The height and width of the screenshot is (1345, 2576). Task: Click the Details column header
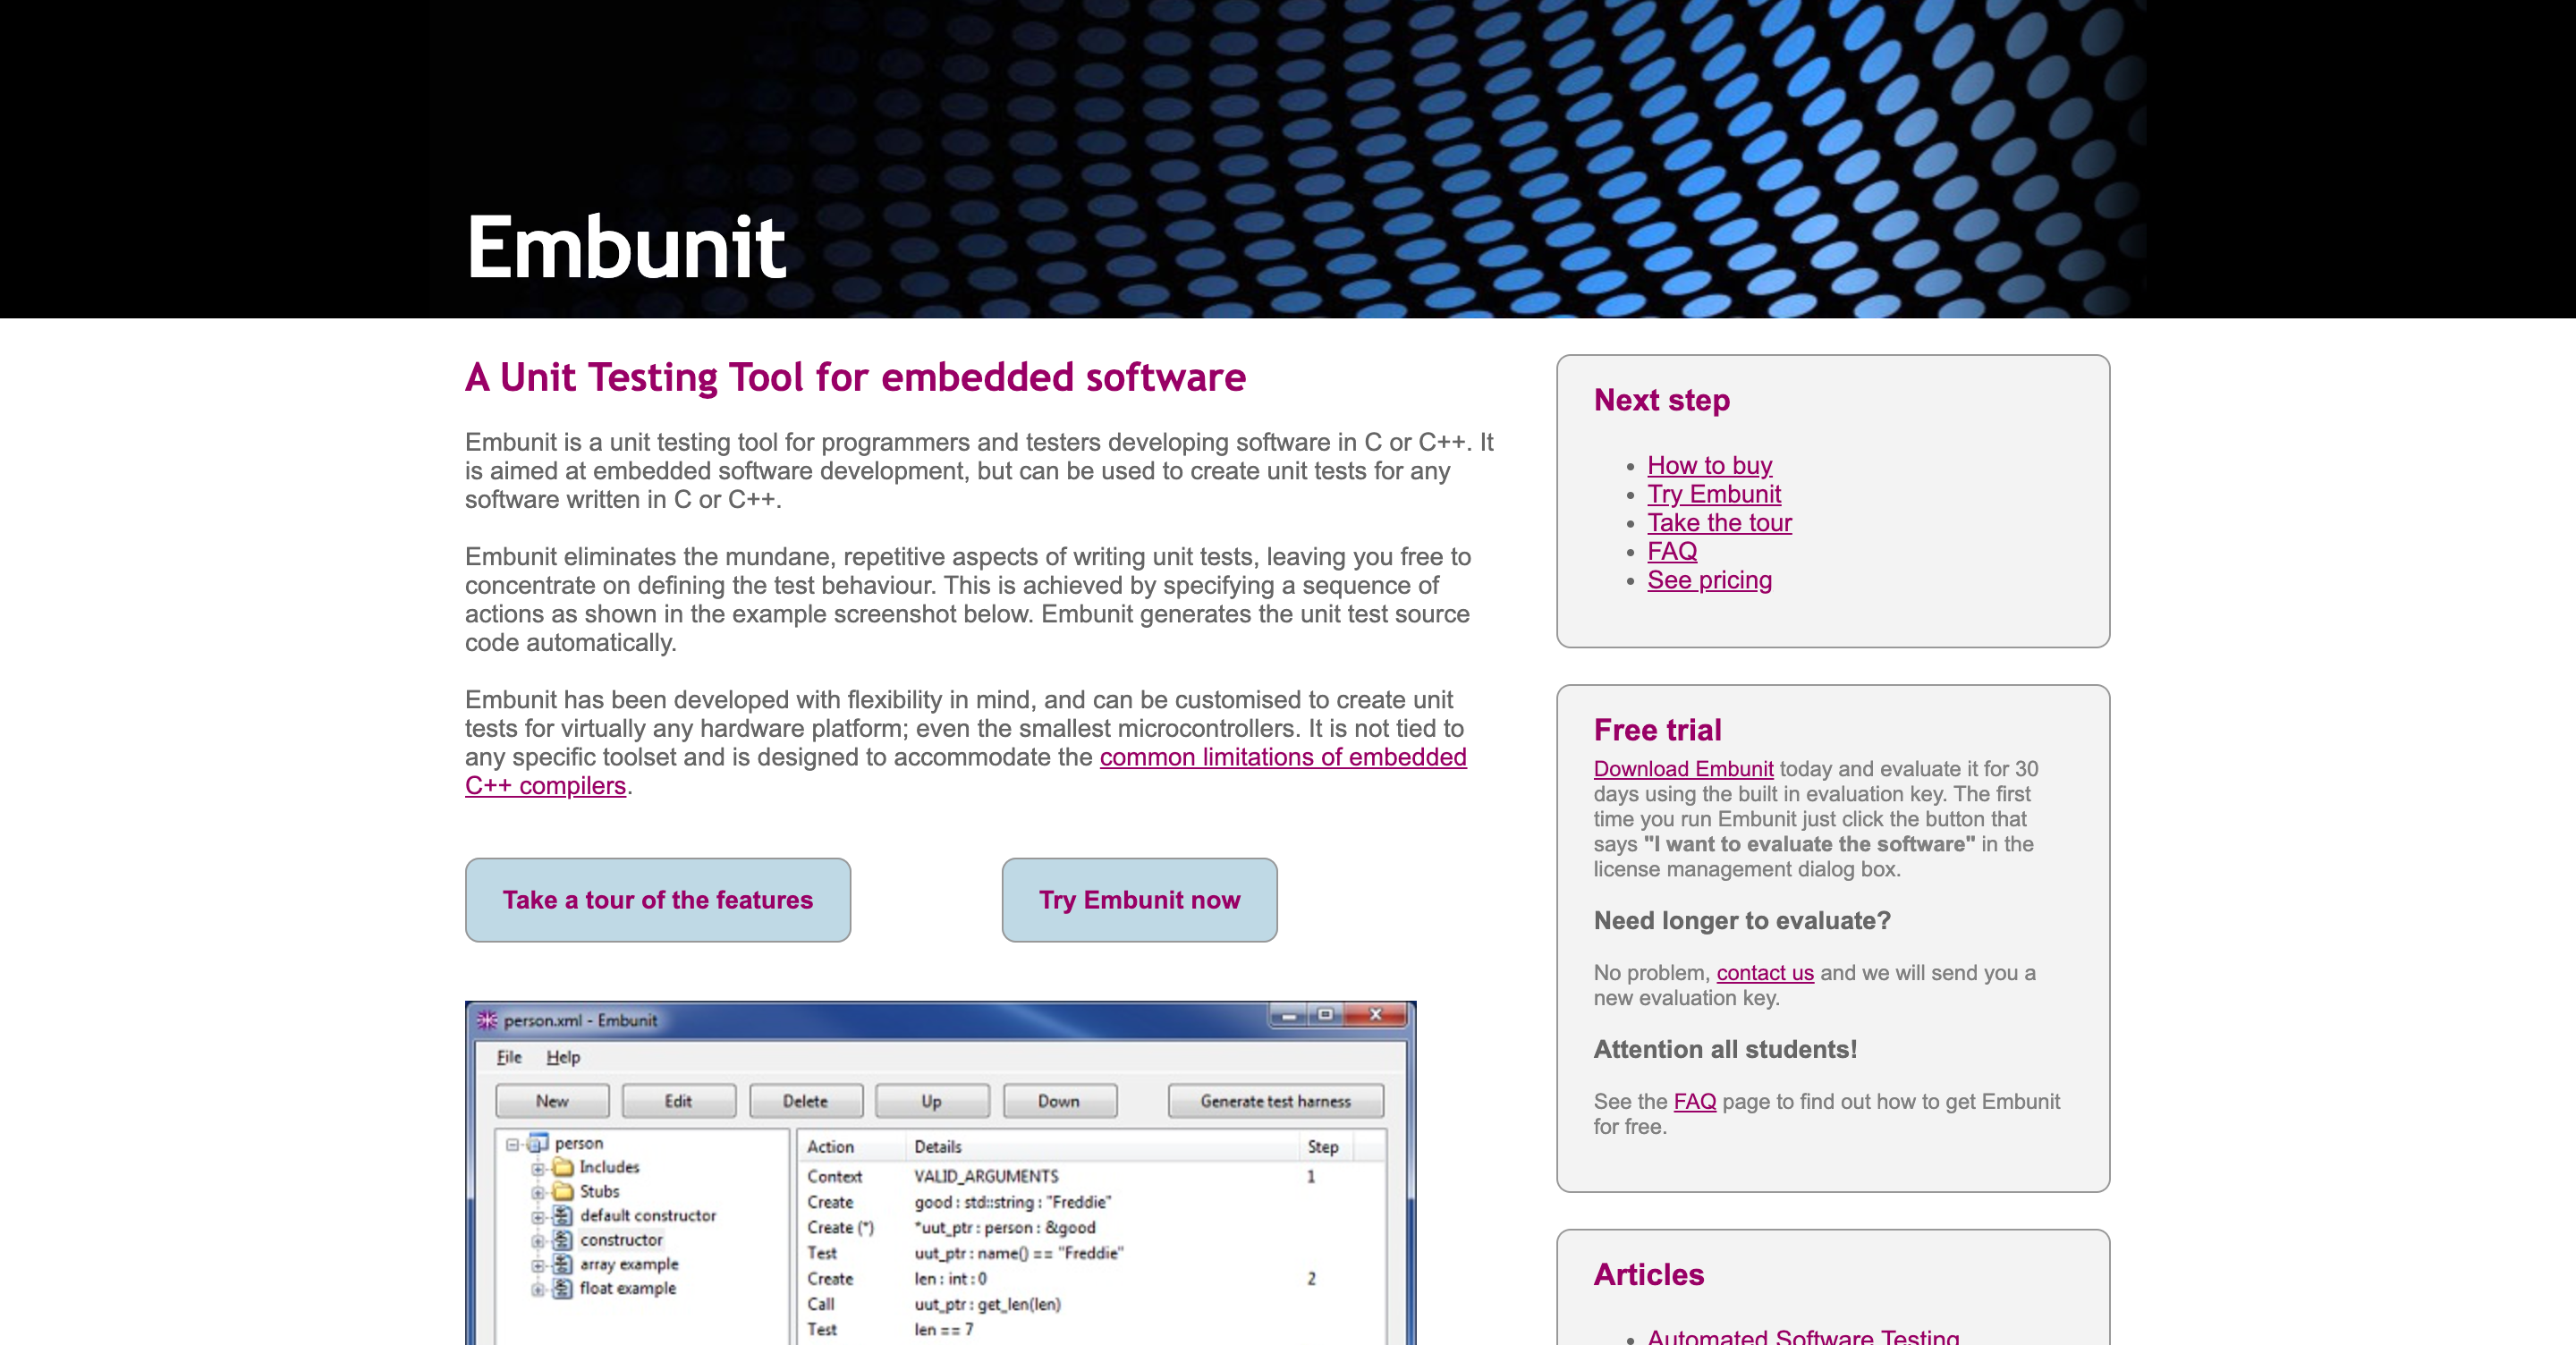click(1101, 1147)
